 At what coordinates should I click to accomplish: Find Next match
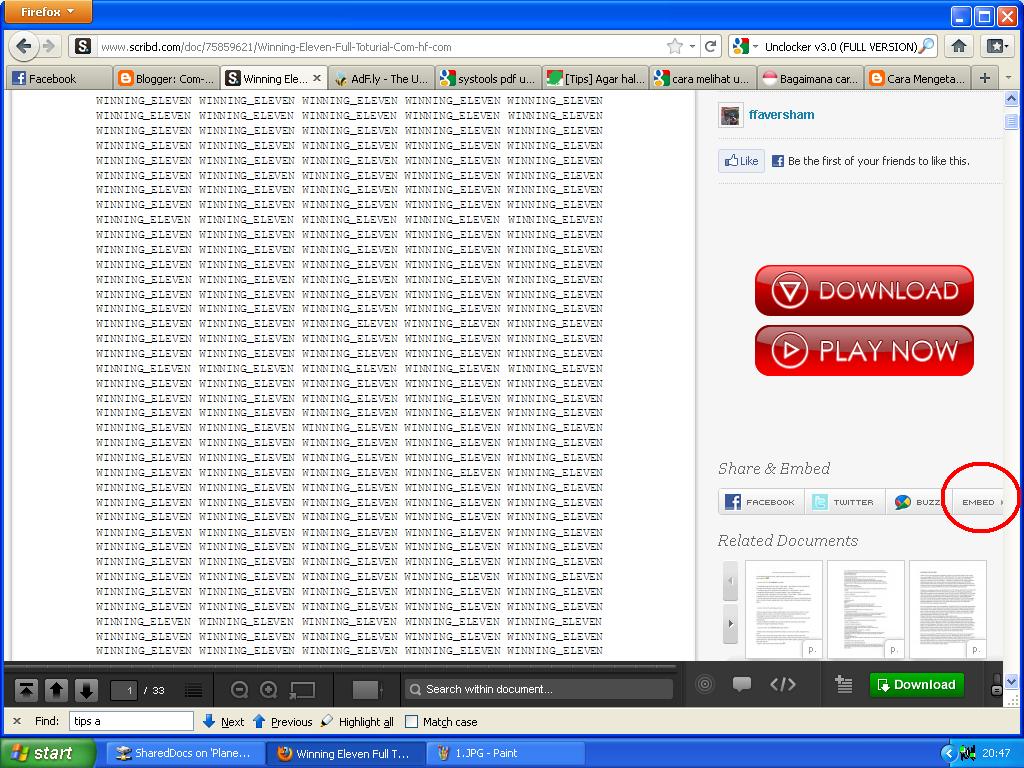click(223, 722)
